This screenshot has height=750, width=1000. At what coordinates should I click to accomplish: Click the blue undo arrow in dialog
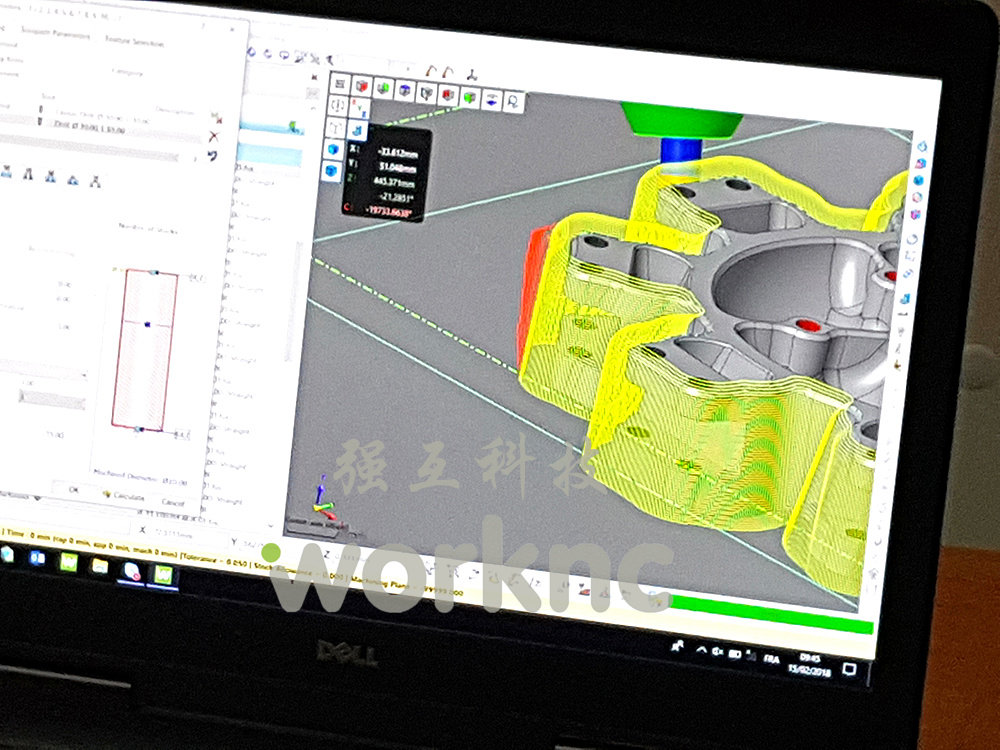[213, 156]
